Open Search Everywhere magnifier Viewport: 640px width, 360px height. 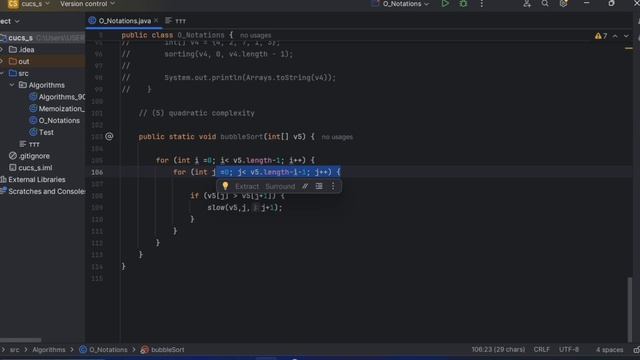click(x=545, y=4)
